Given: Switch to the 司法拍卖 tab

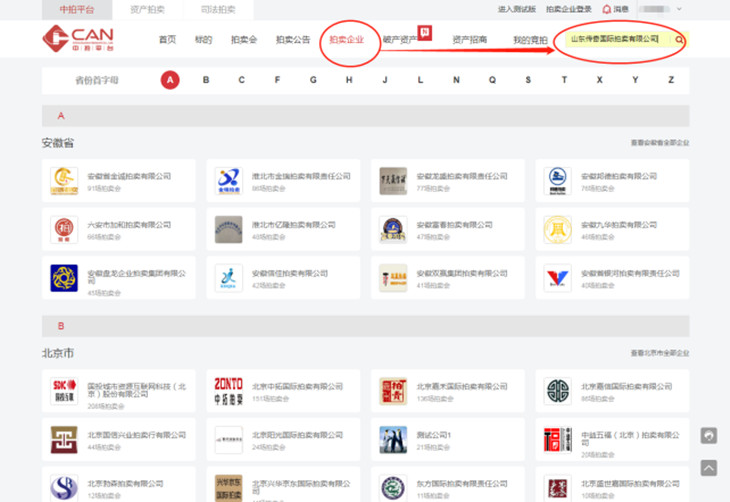Looking at the screenshot, I should 218,9.
